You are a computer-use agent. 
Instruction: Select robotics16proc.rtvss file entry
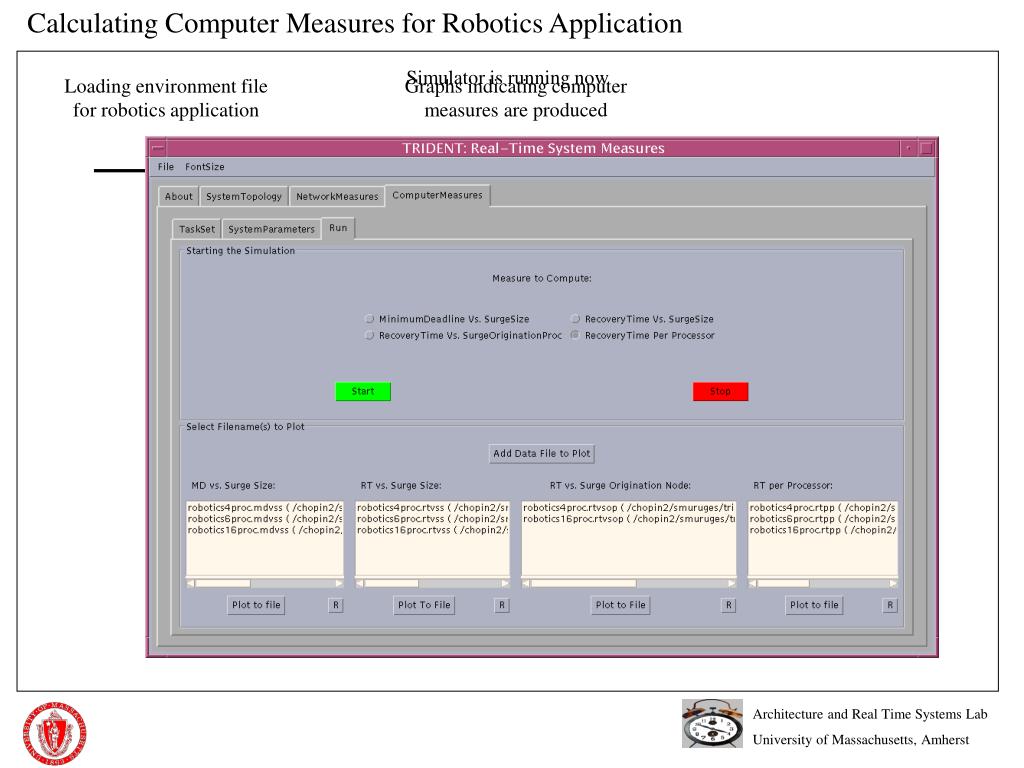click(432, 530)
